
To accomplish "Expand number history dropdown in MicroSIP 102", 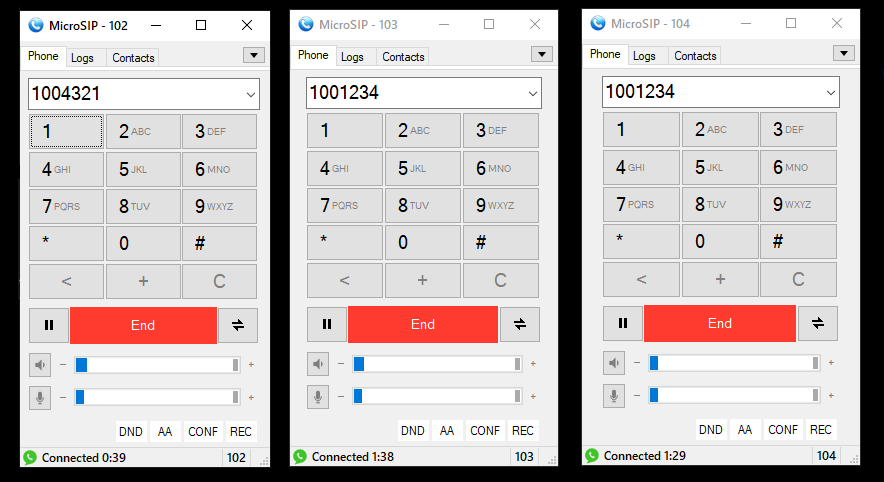I will point(251,94).
